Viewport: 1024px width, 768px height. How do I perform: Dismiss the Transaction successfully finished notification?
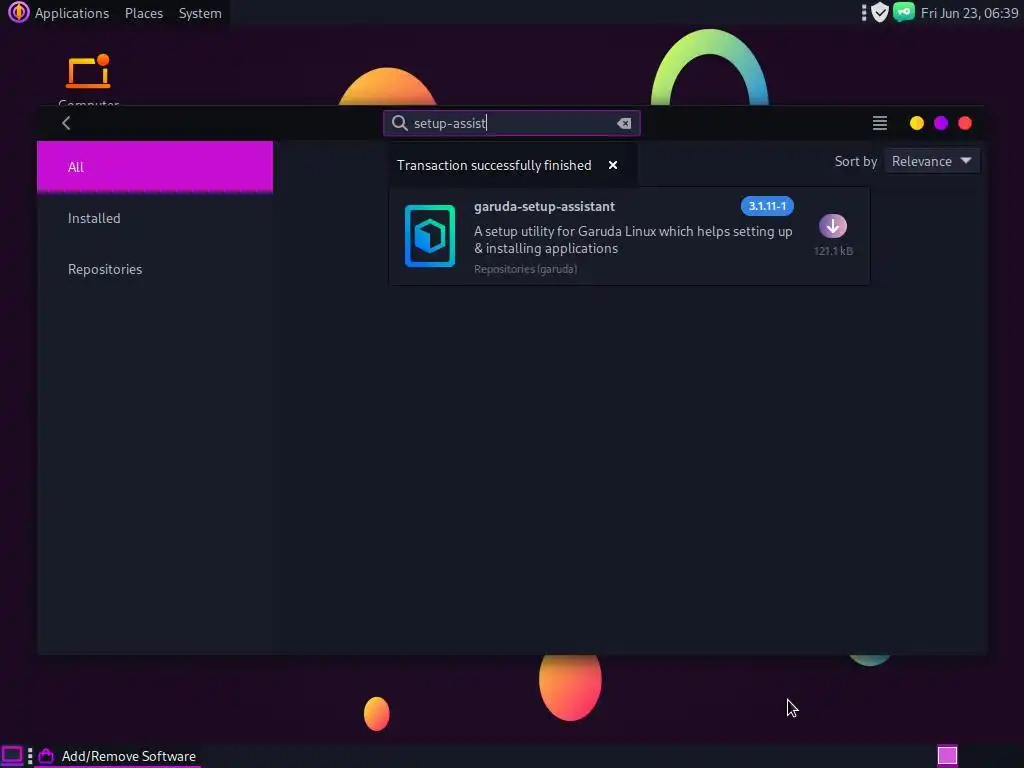613,165
